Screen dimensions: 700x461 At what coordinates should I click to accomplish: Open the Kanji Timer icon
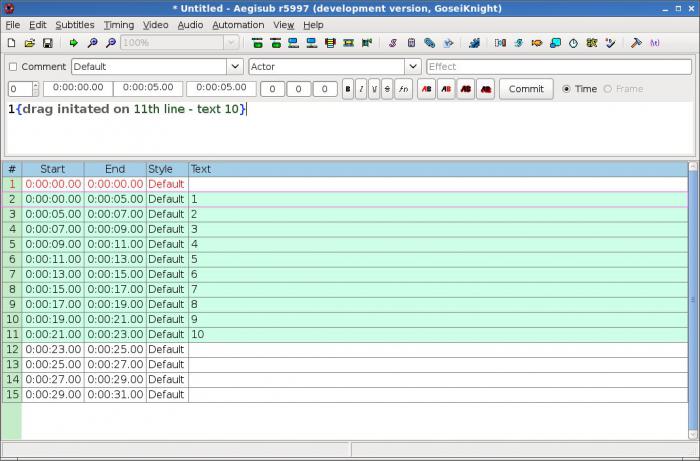[x=592, y=43]
